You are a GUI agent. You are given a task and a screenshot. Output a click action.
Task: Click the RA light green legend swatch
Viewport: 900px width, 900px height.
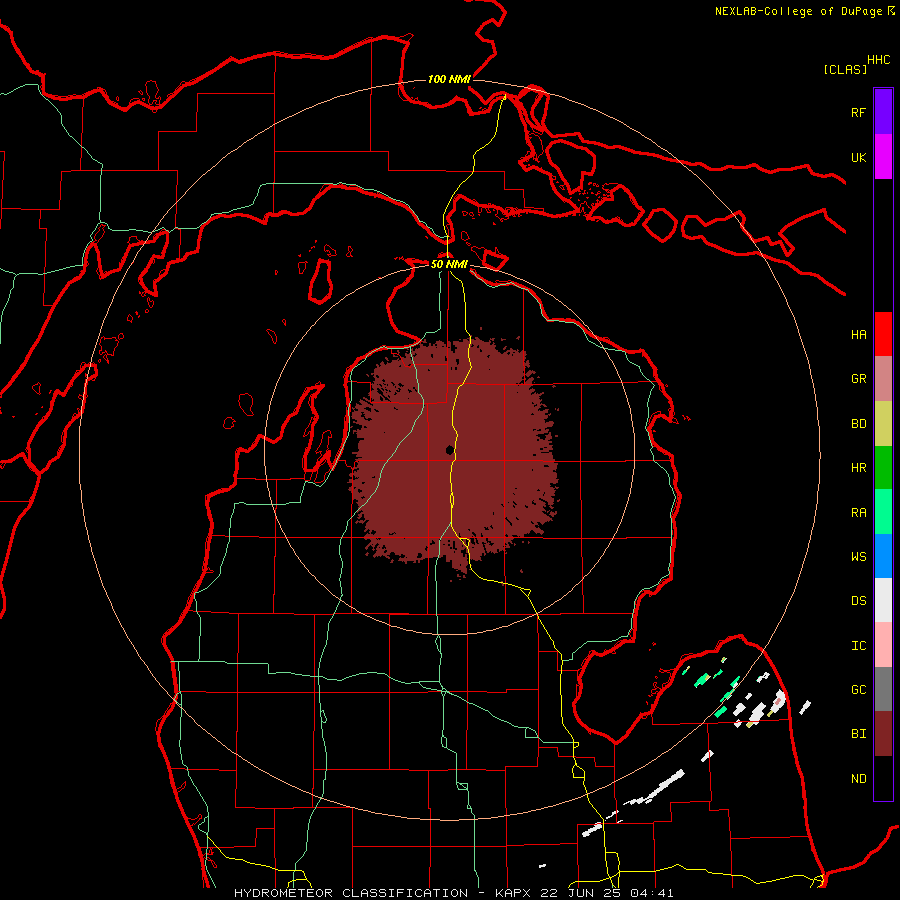pos(883,512)
